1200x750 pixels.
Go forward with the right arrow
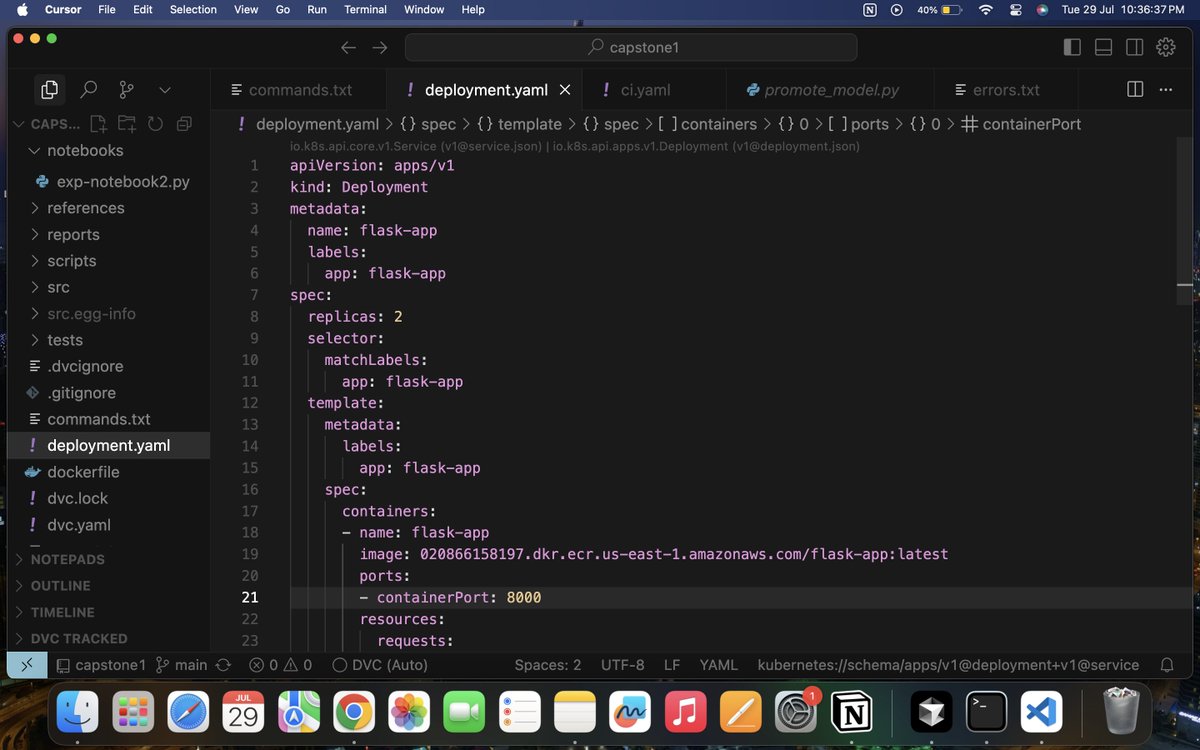379,47
